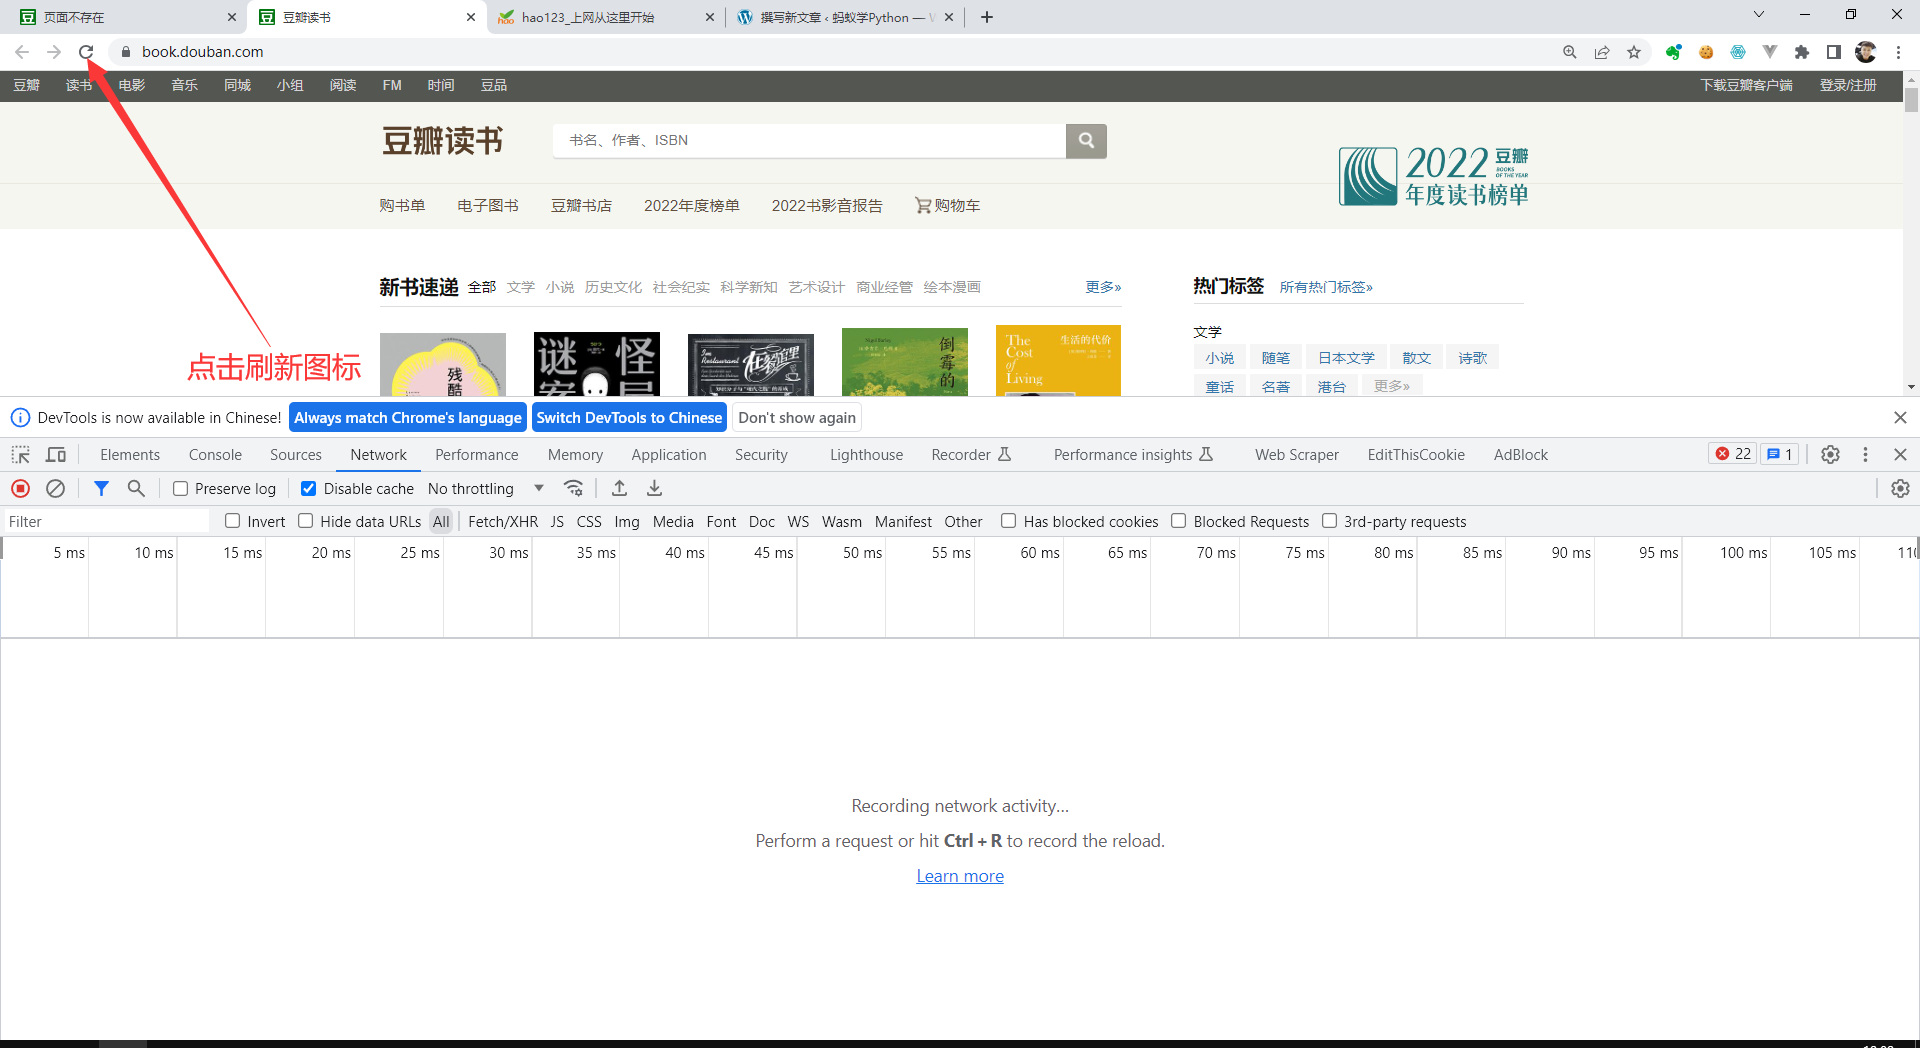1920x1048 pixels.
Task: Click Switch DevTools to Chinese
Action: tap(629, 418)
